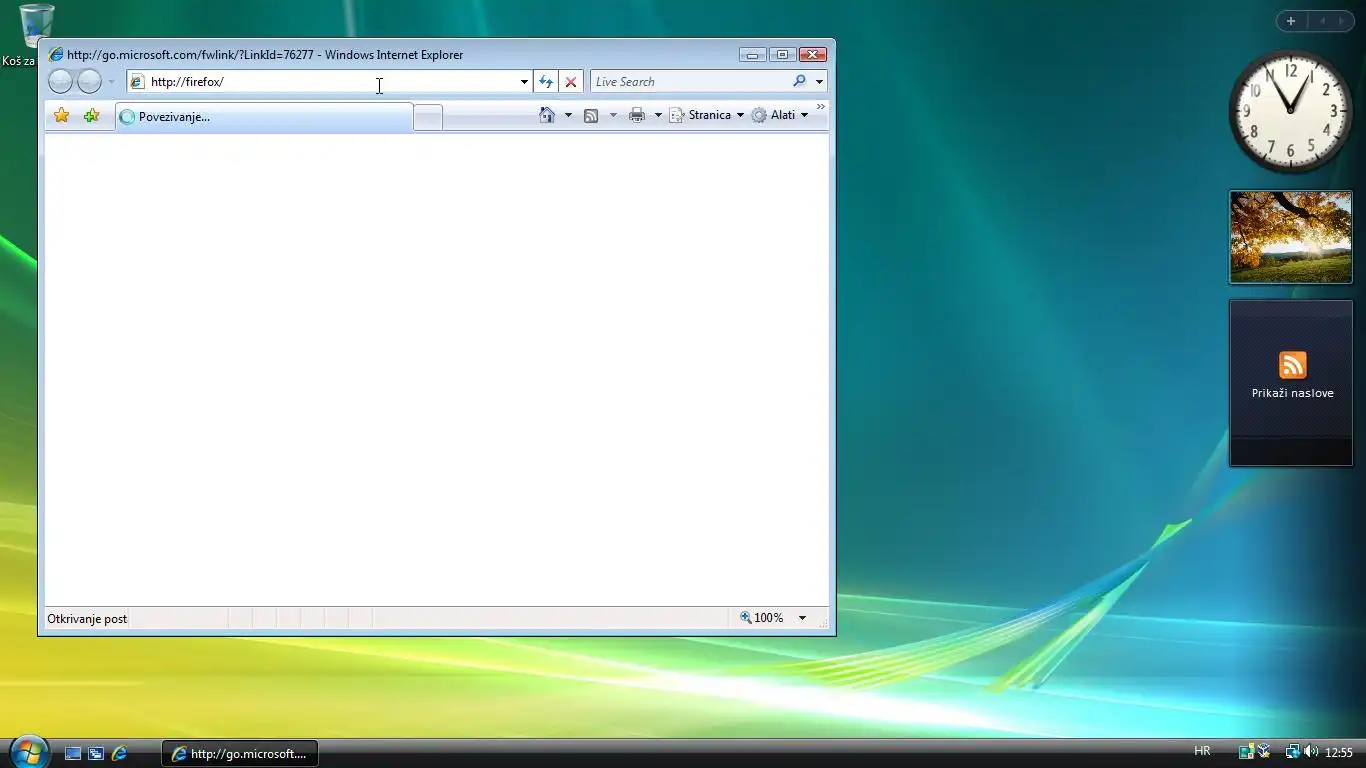Click the Refresh page button
The width and height of the screenshot is (1366, 768).
coord(546,82)
